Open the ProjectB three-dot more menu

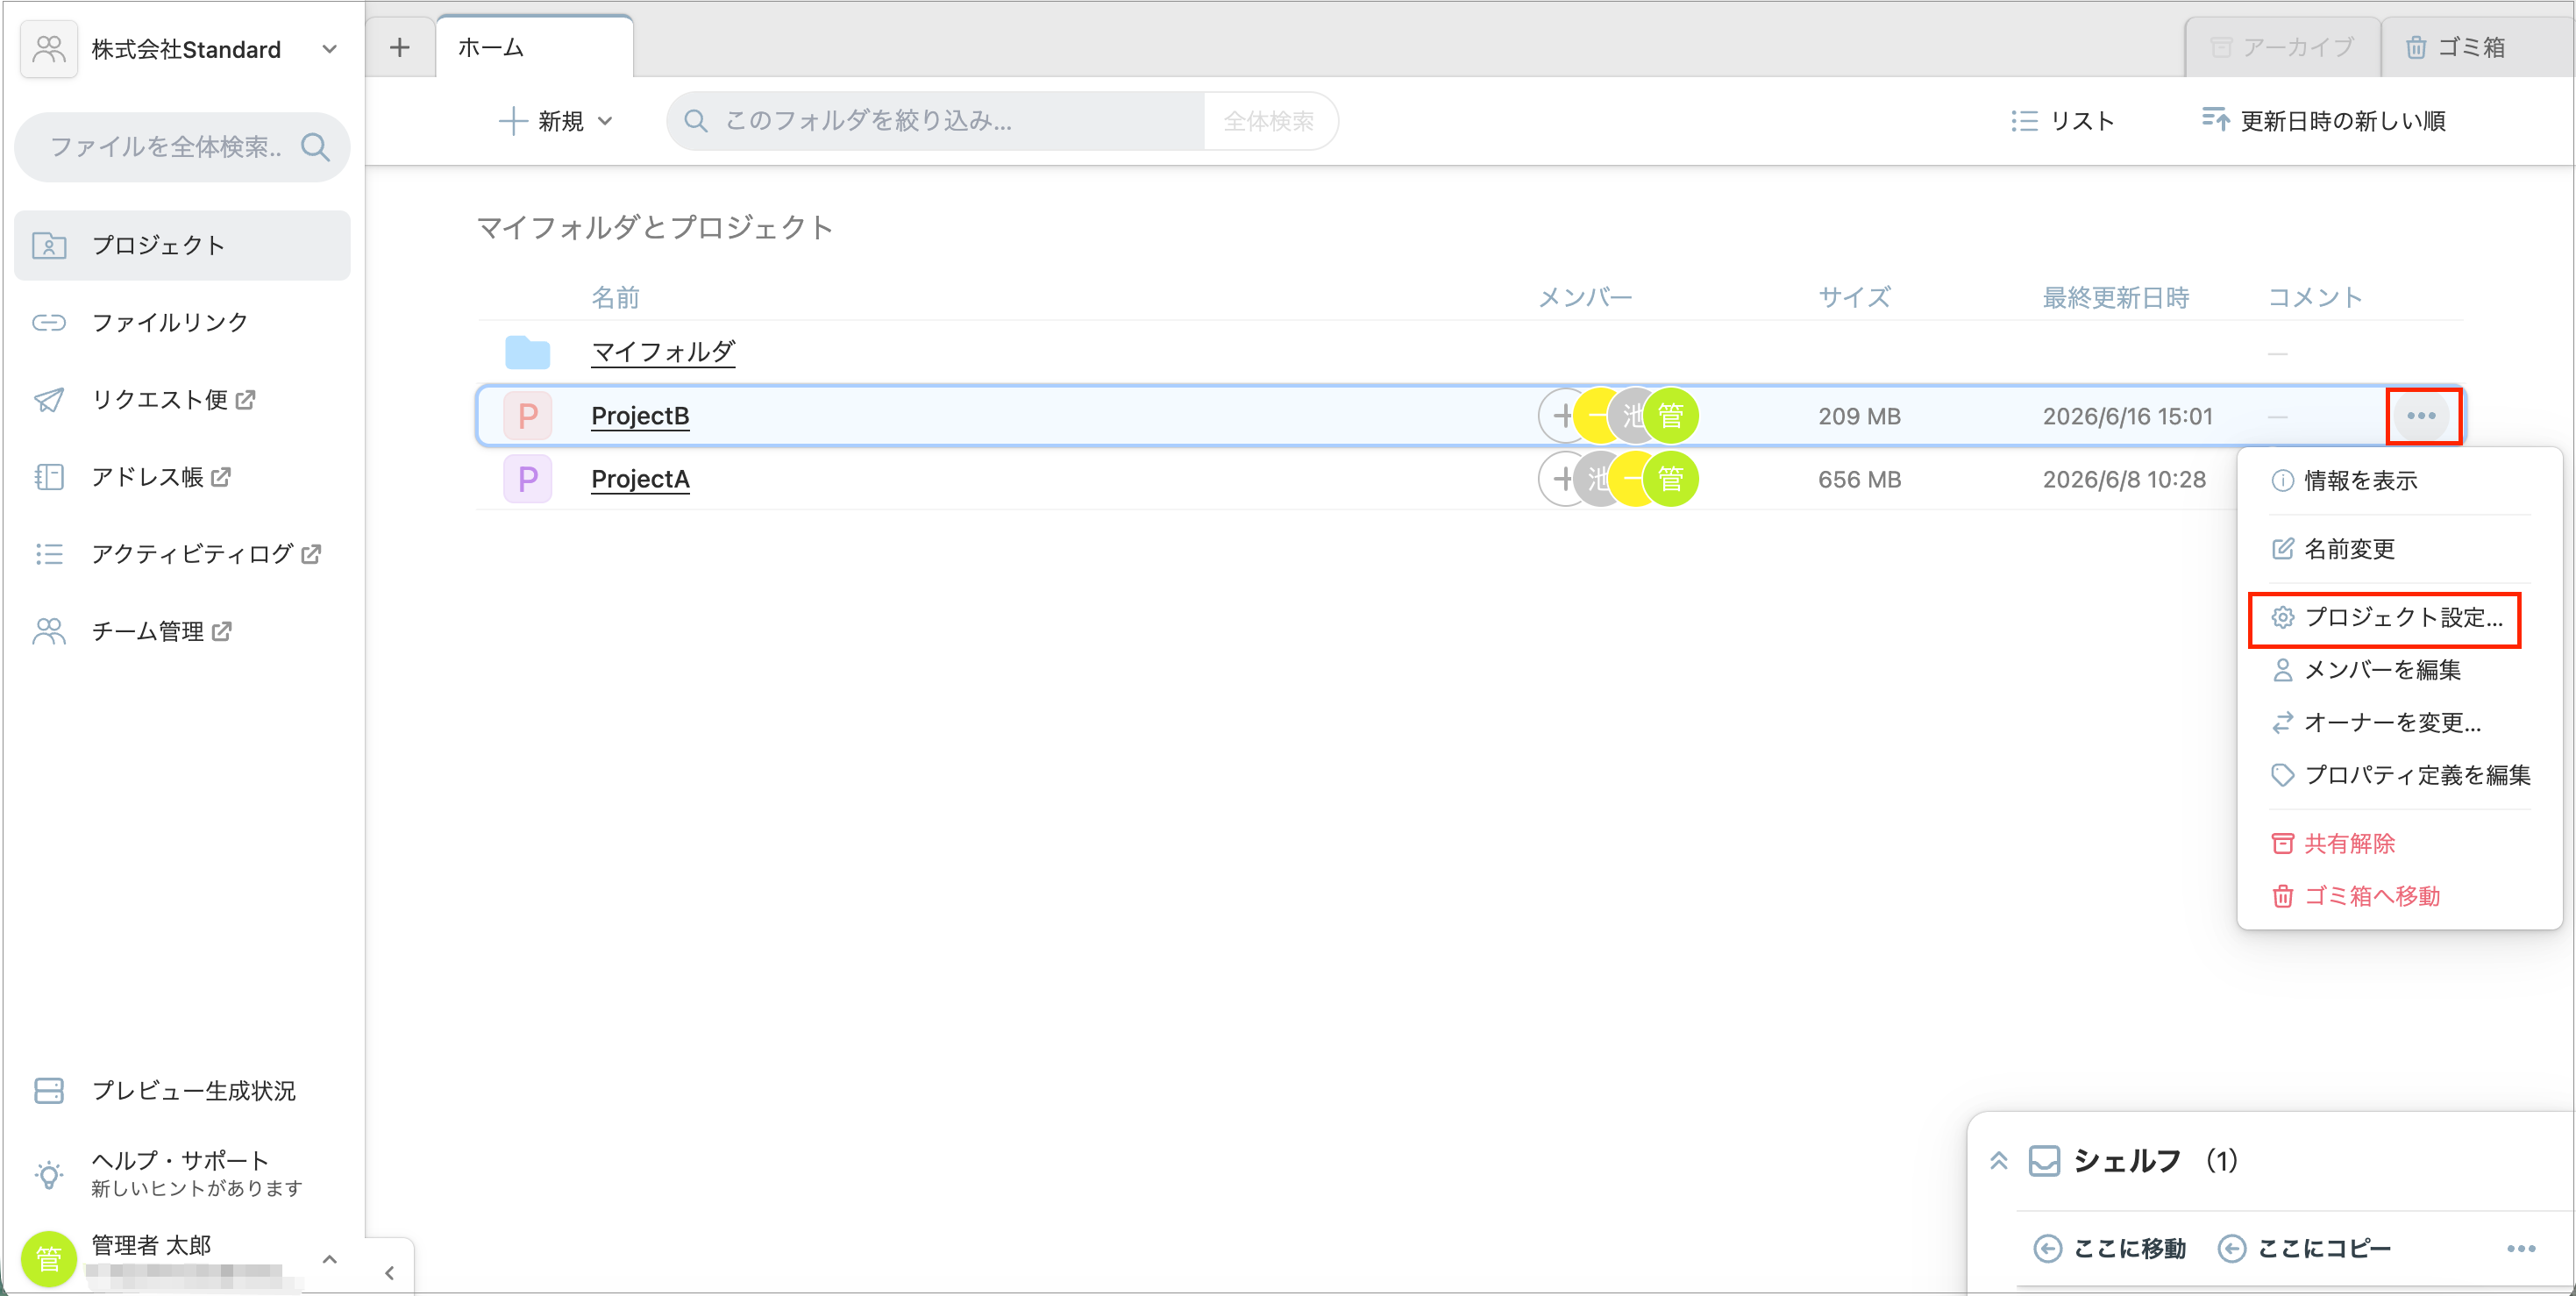(x=2421, y=416)
